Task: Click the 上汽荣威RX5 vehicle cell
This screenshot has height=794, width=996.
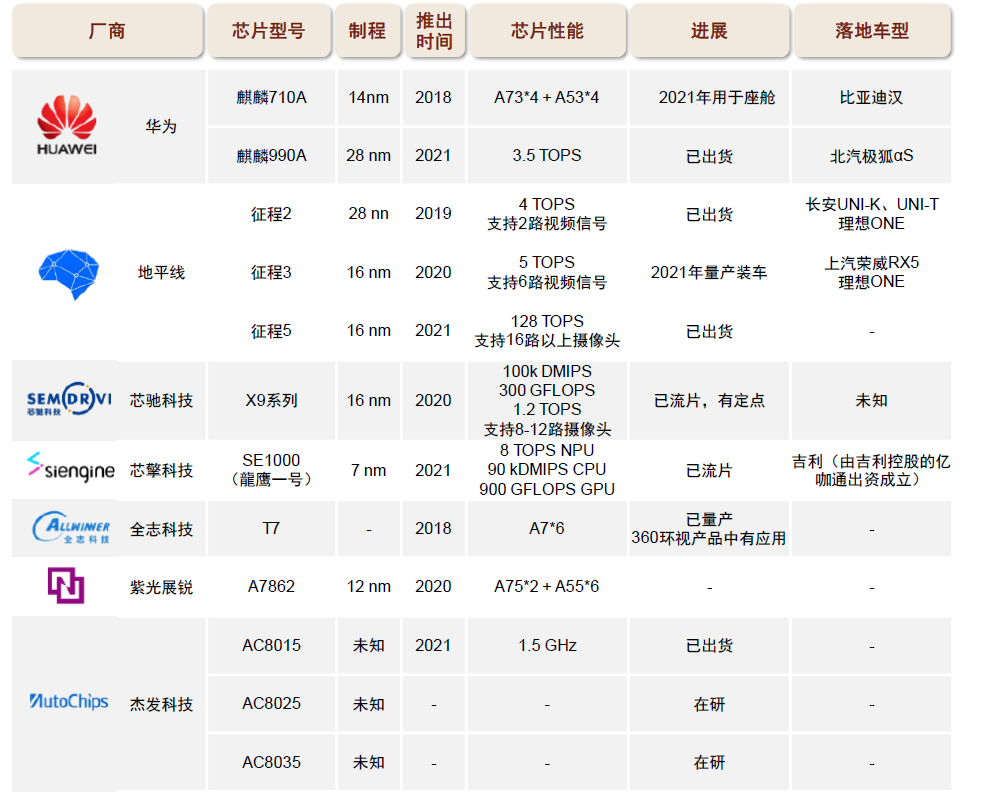Action: [x=872, y=273]
